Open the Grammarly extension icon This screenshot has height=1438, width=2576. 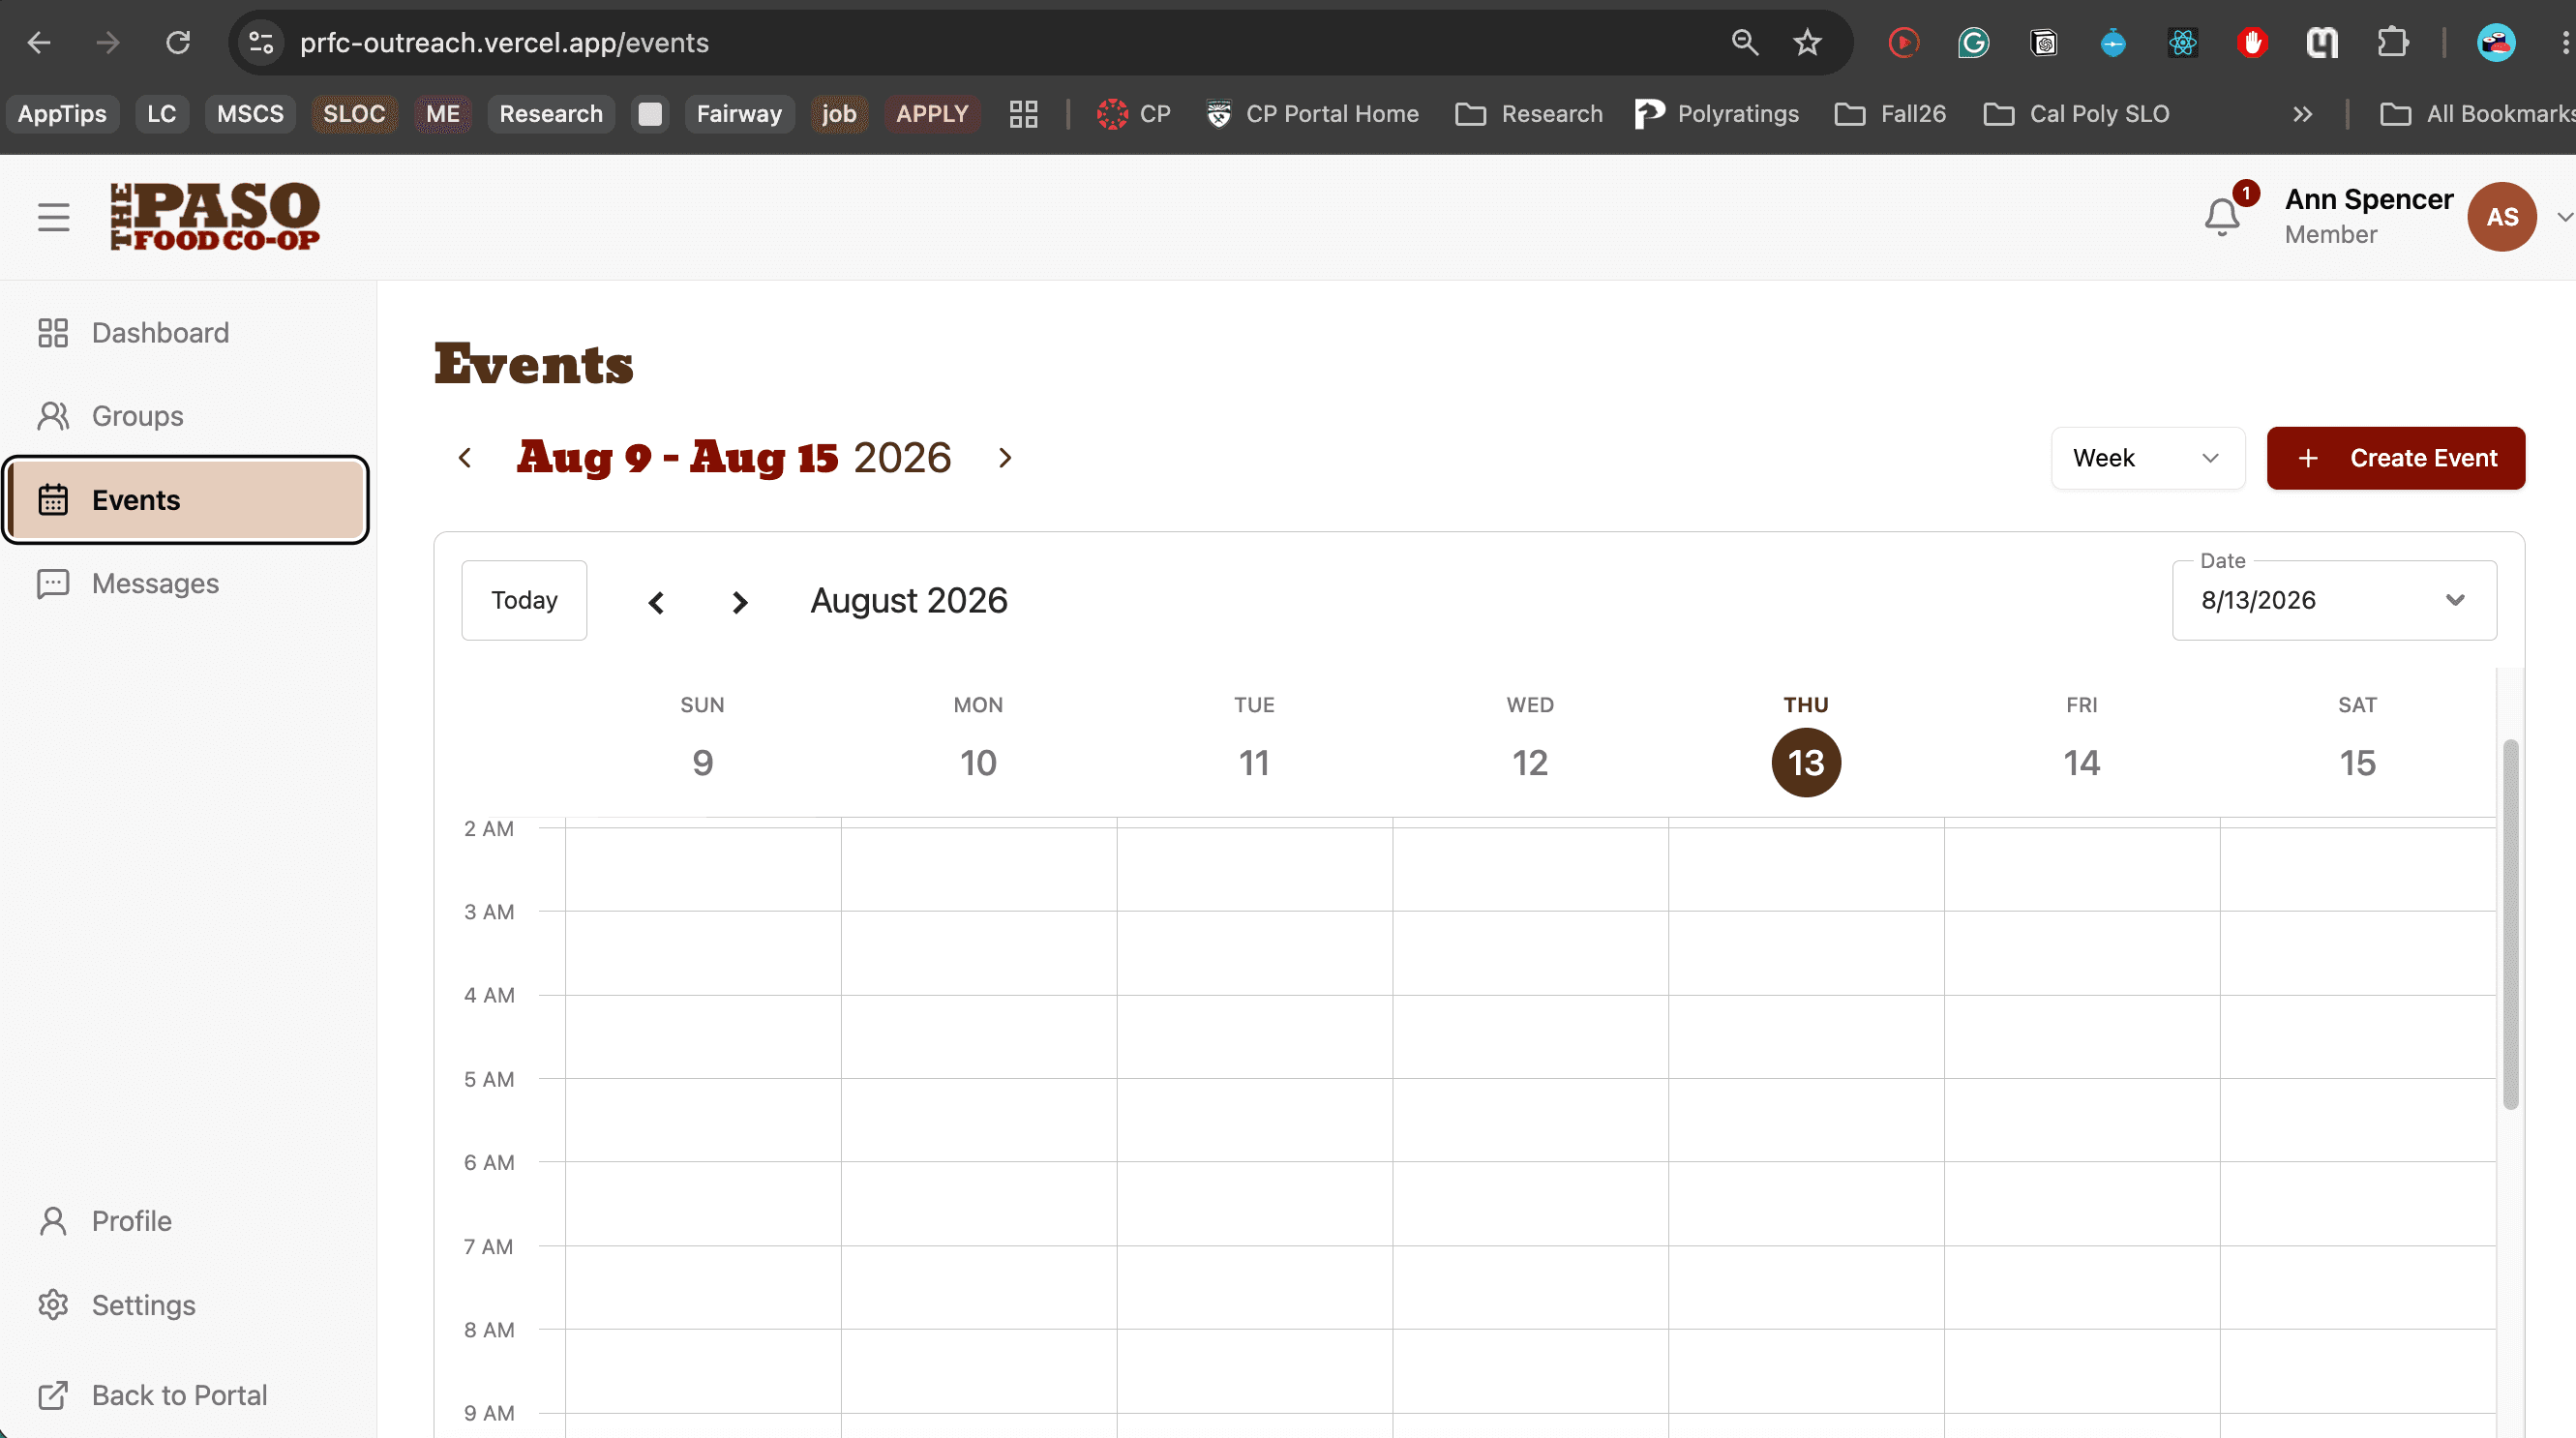pos(1973,42)
